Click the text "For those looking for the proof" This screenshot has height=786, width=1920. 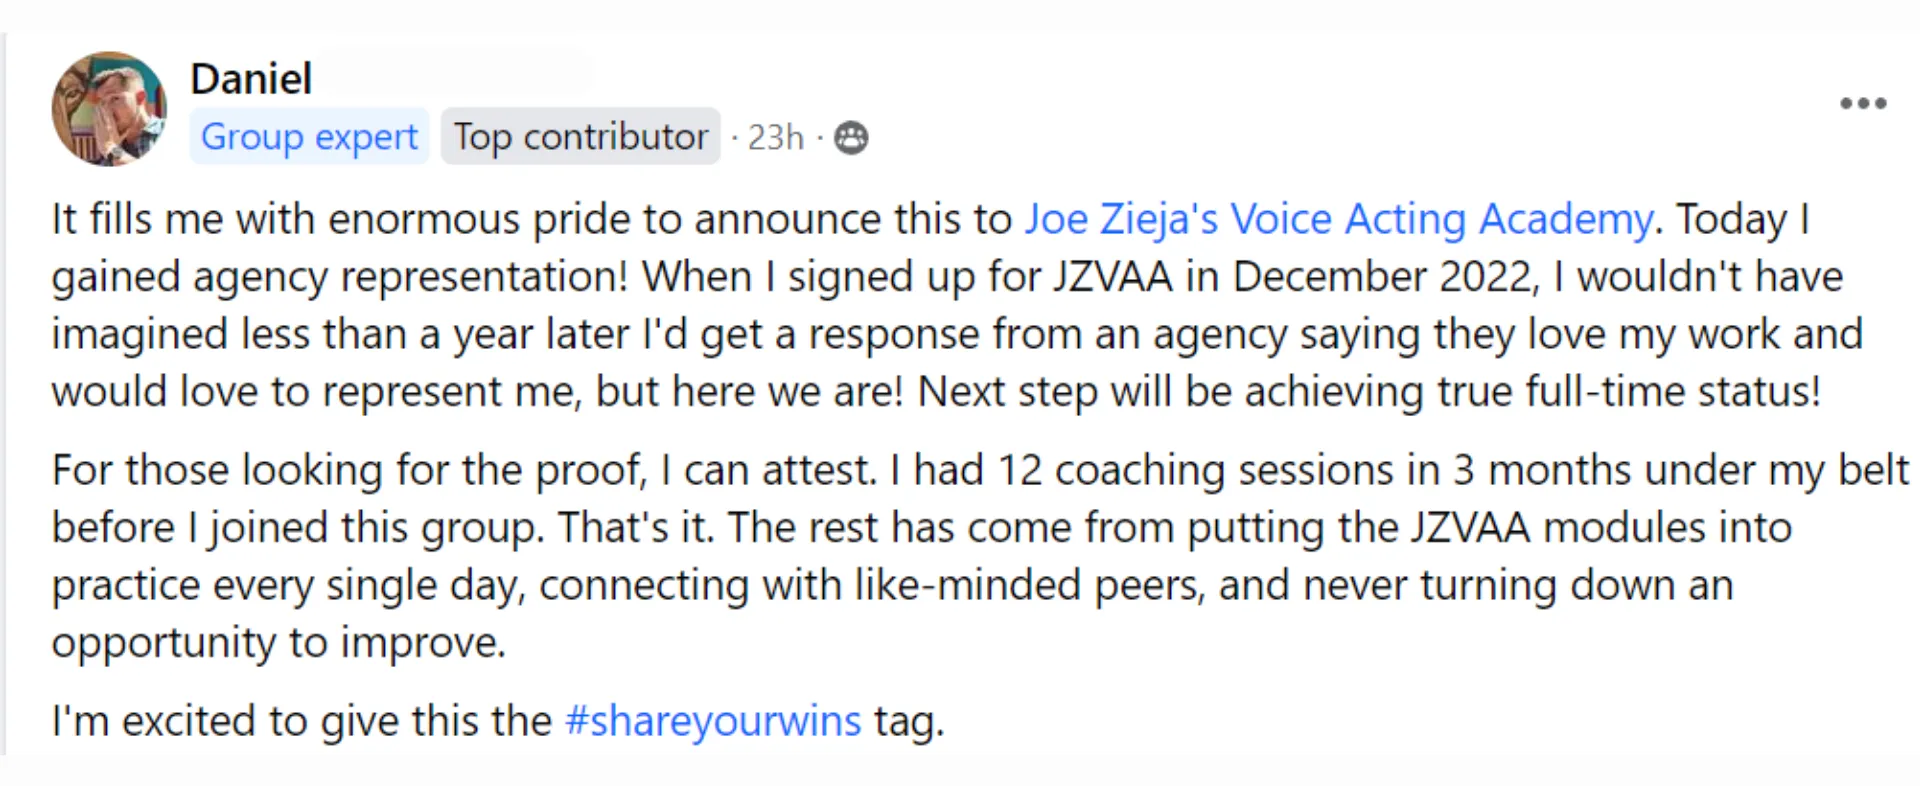[349, 470]
